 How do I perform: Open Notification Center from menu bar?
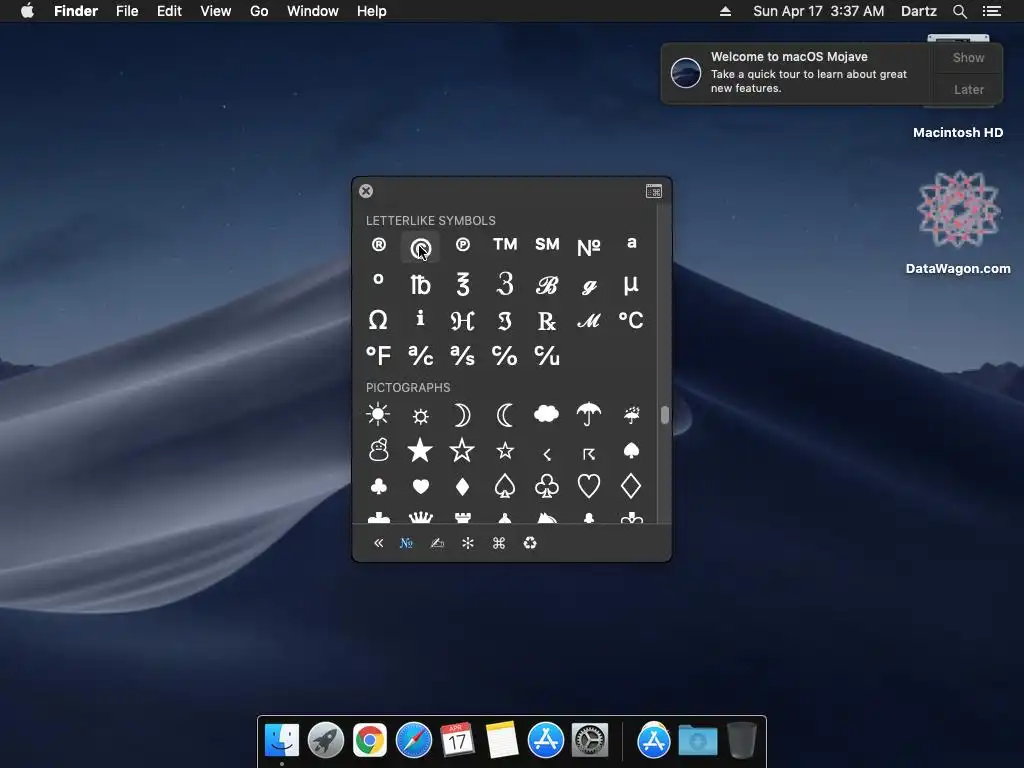point(991,11)
